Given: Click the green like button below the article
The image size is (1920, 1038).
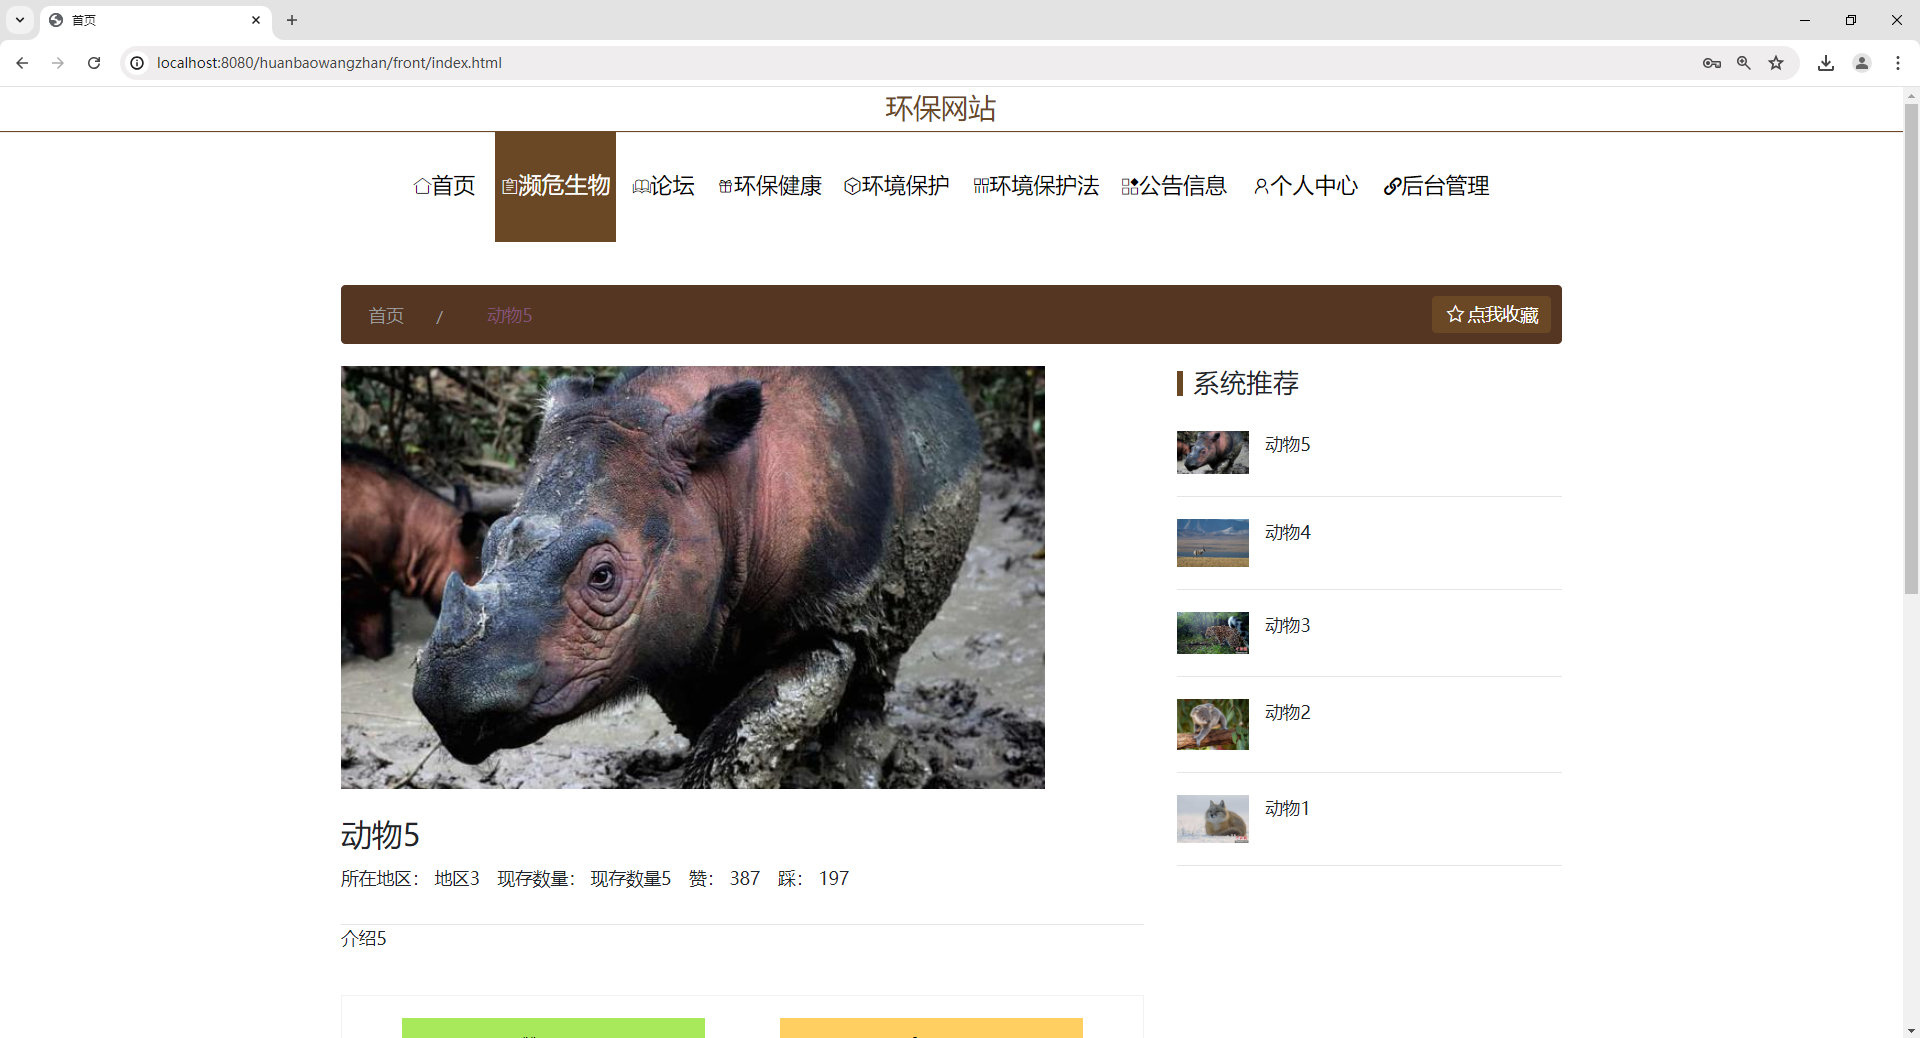Looking at the screenshot, I should click(553, 1030).
